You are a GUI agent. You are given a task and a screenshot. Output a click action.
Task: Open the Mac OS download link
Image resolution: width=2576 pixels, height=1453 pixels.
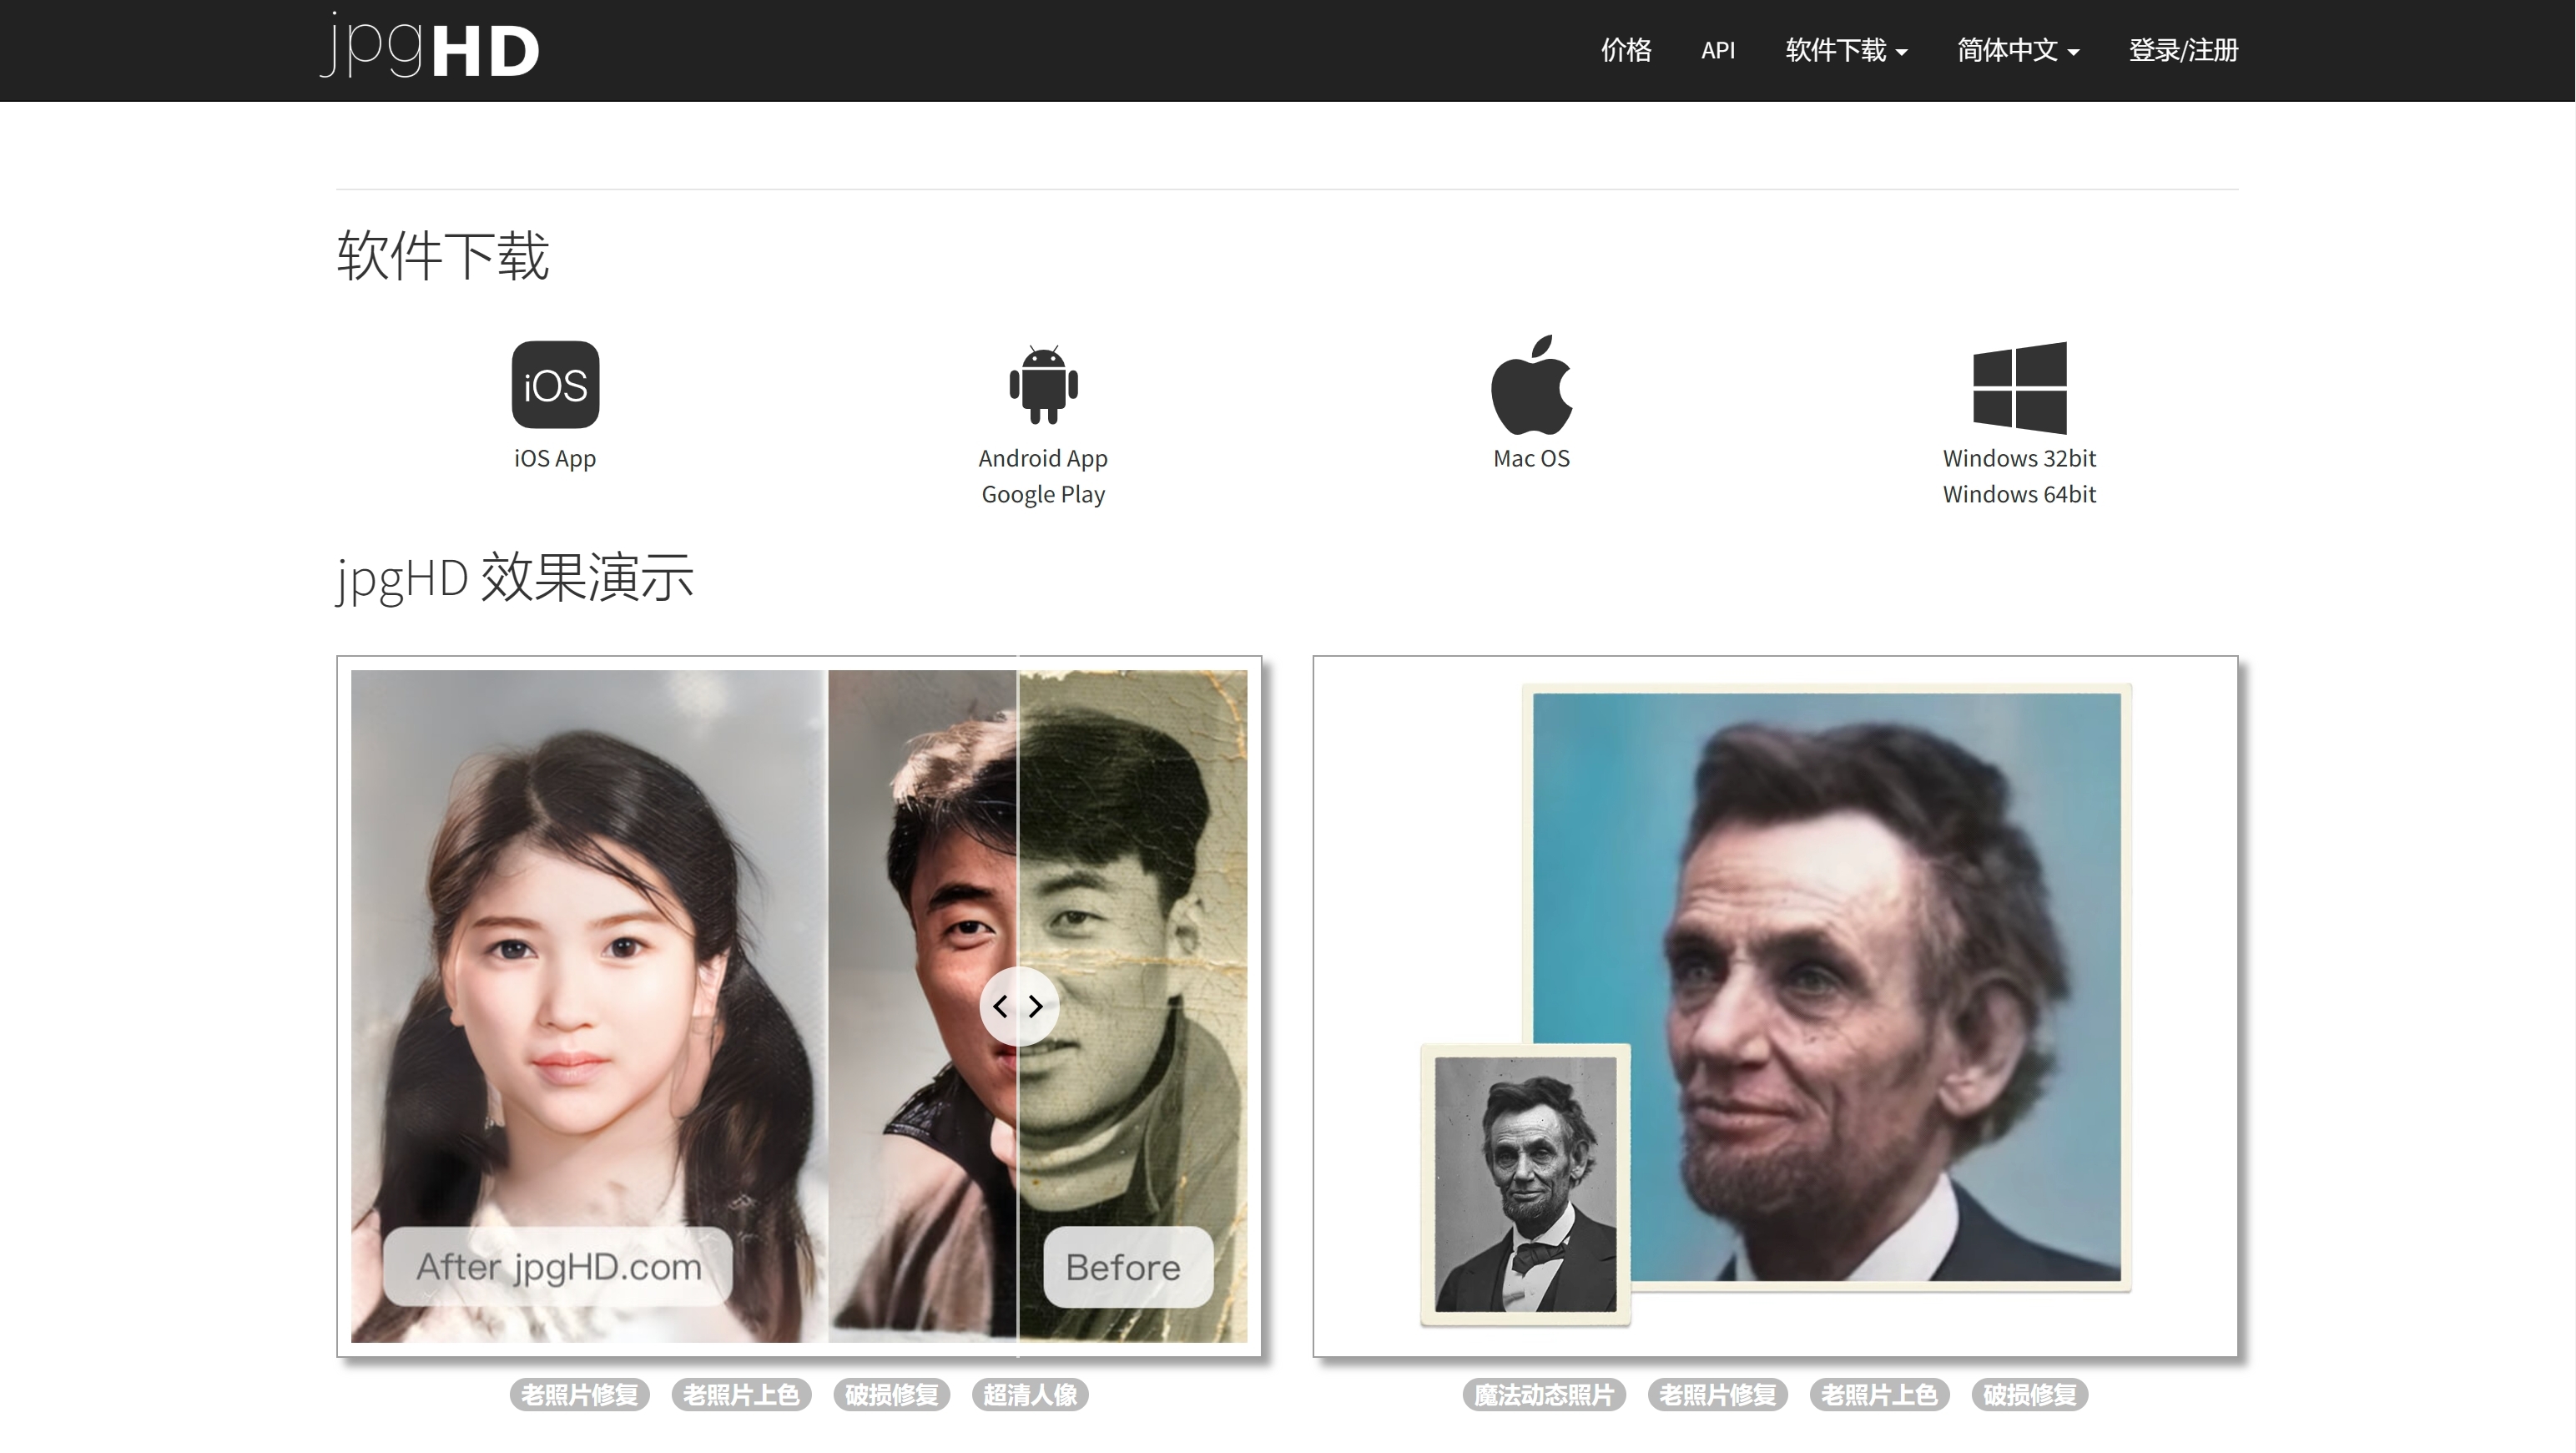1531,458
